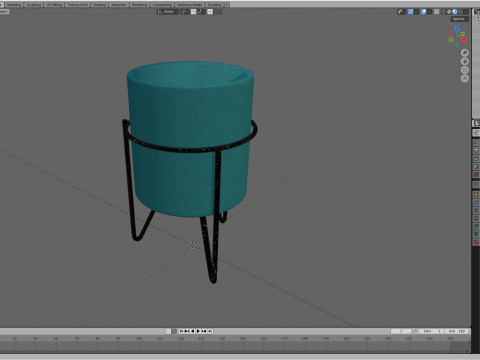The width and height of the screenshot is (480, 360).
Task: Open the Compositing workspace tab
Action: [162, 5]
